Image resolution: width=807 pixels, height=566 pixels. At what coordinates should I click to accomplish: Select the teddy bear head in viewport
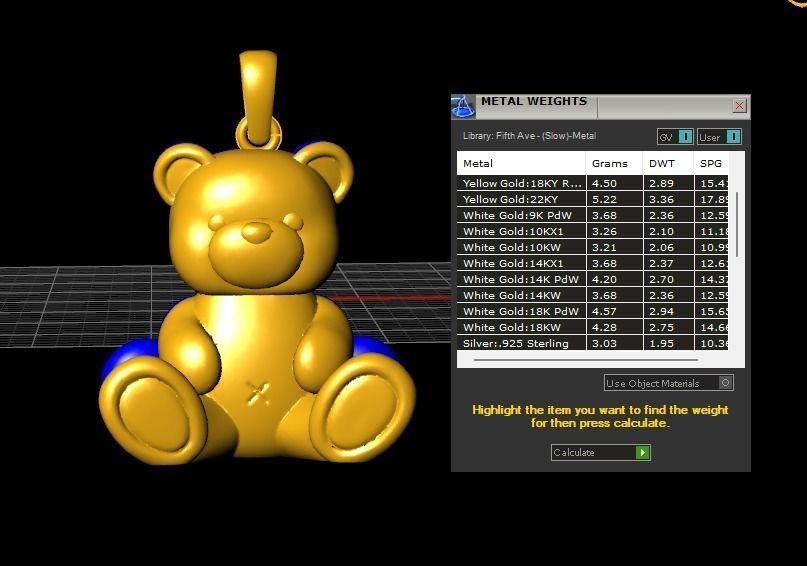tap(252, 221)
